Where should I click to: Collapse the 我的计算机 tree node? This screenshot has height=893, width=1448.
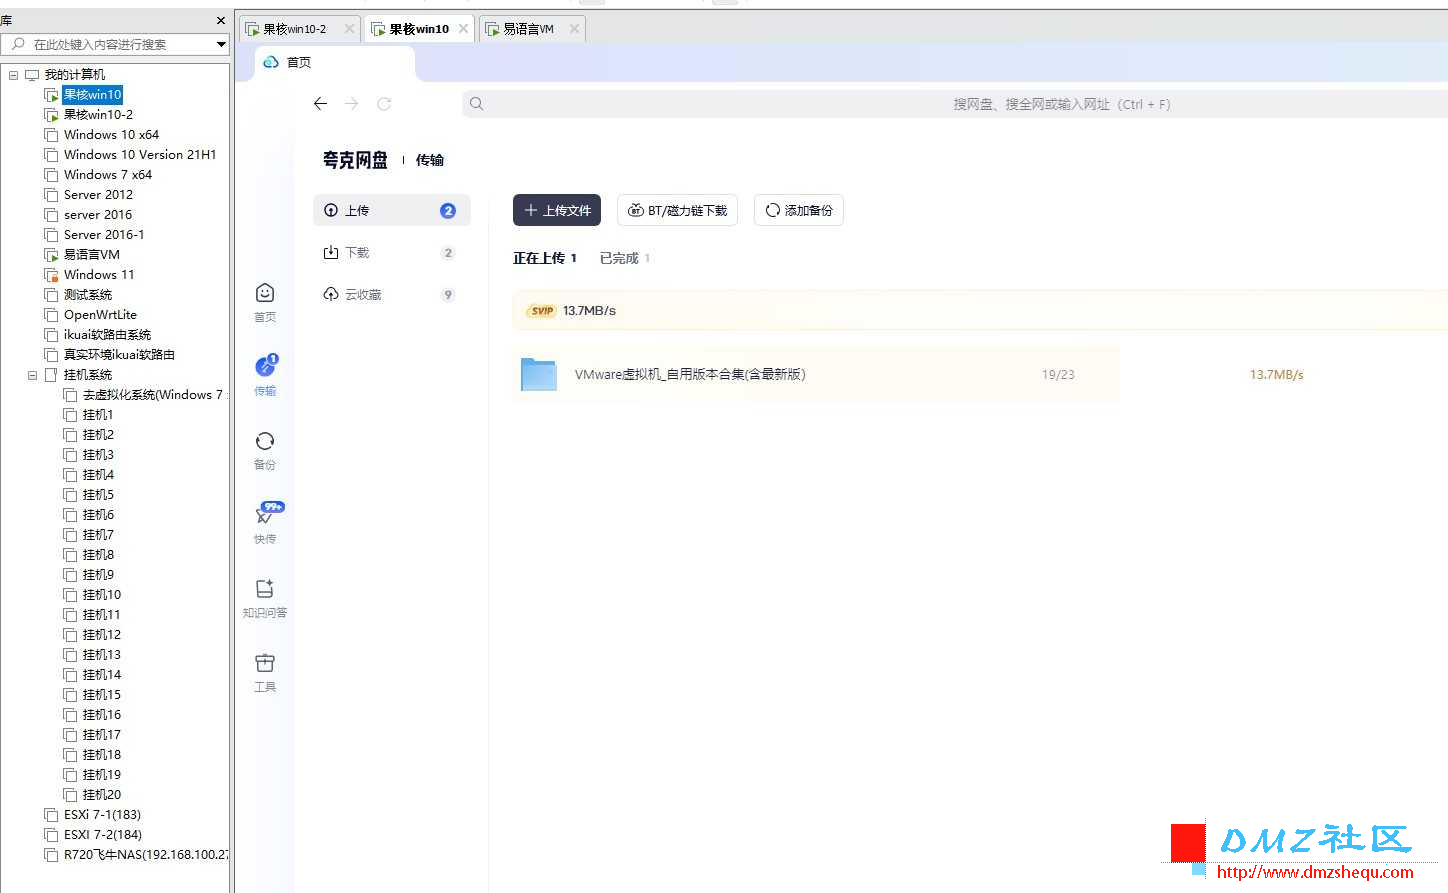(13, 75)
